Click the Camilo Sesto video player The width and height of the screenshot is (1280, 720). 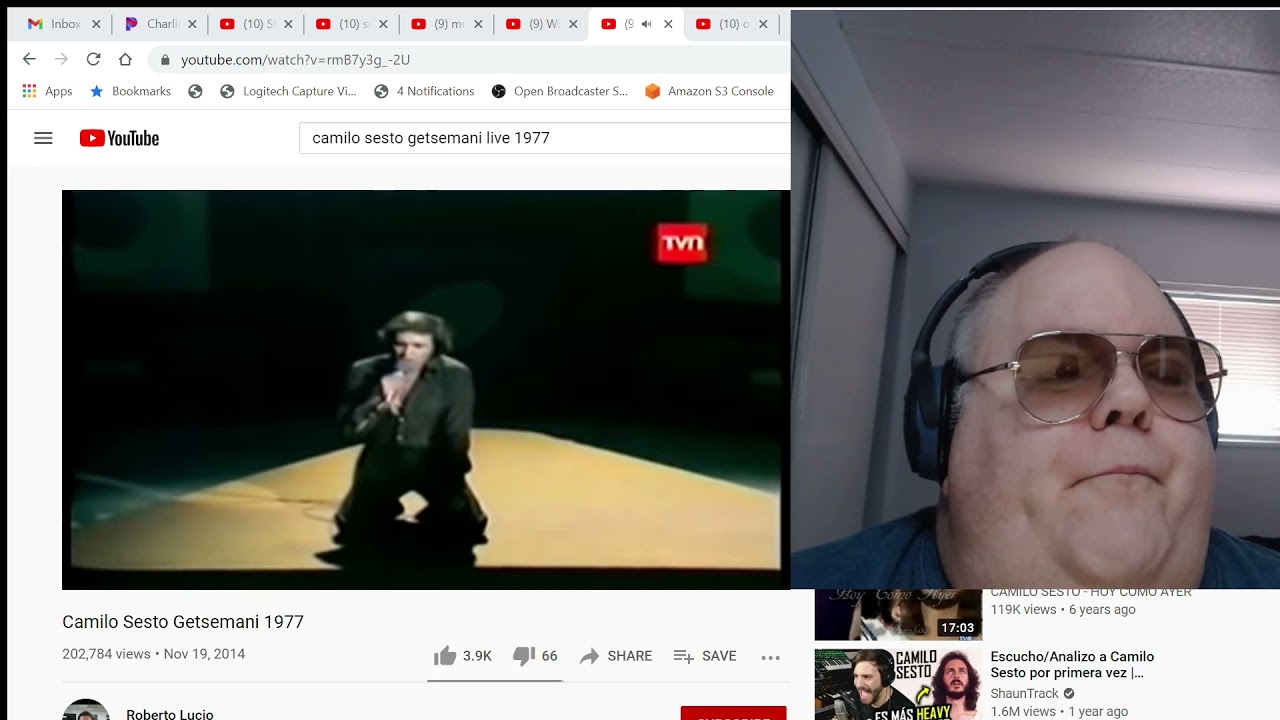click(426, 390)
